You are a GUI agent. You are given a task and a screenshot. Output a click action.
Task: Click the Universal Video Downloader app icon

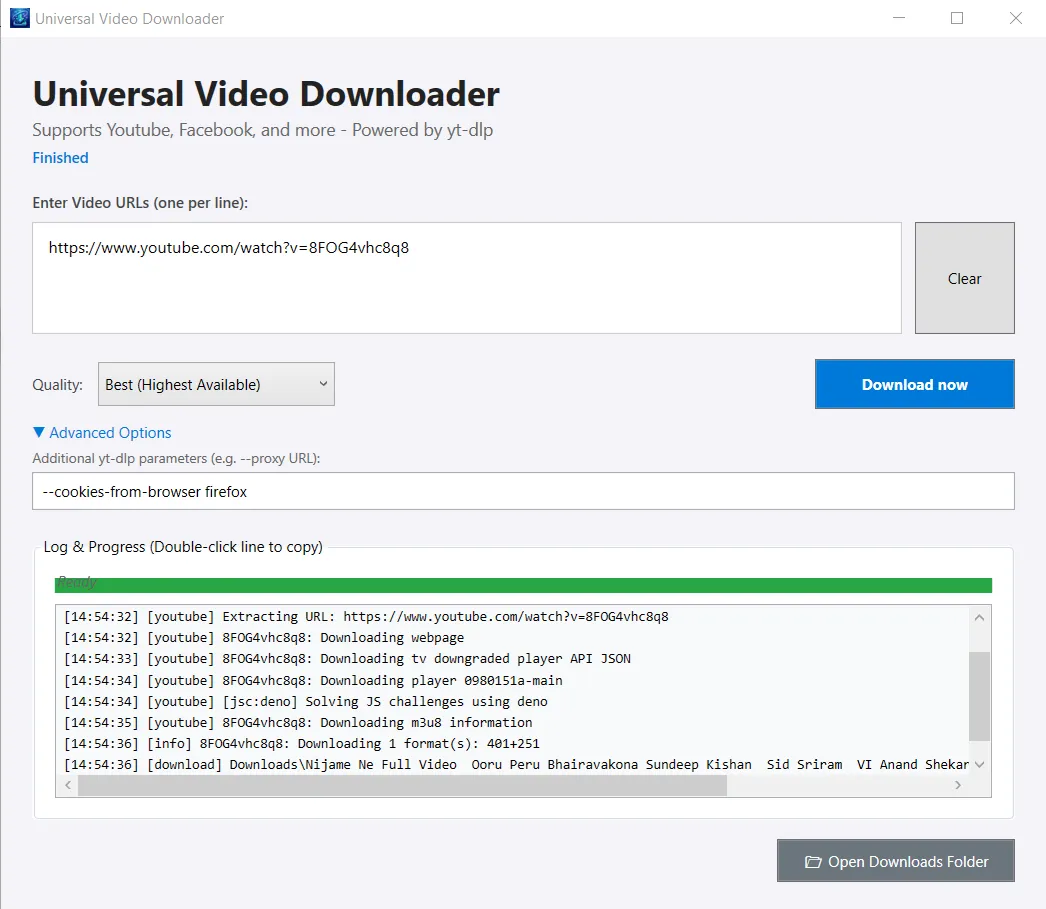pyautogui.click(x=19, y=18)
